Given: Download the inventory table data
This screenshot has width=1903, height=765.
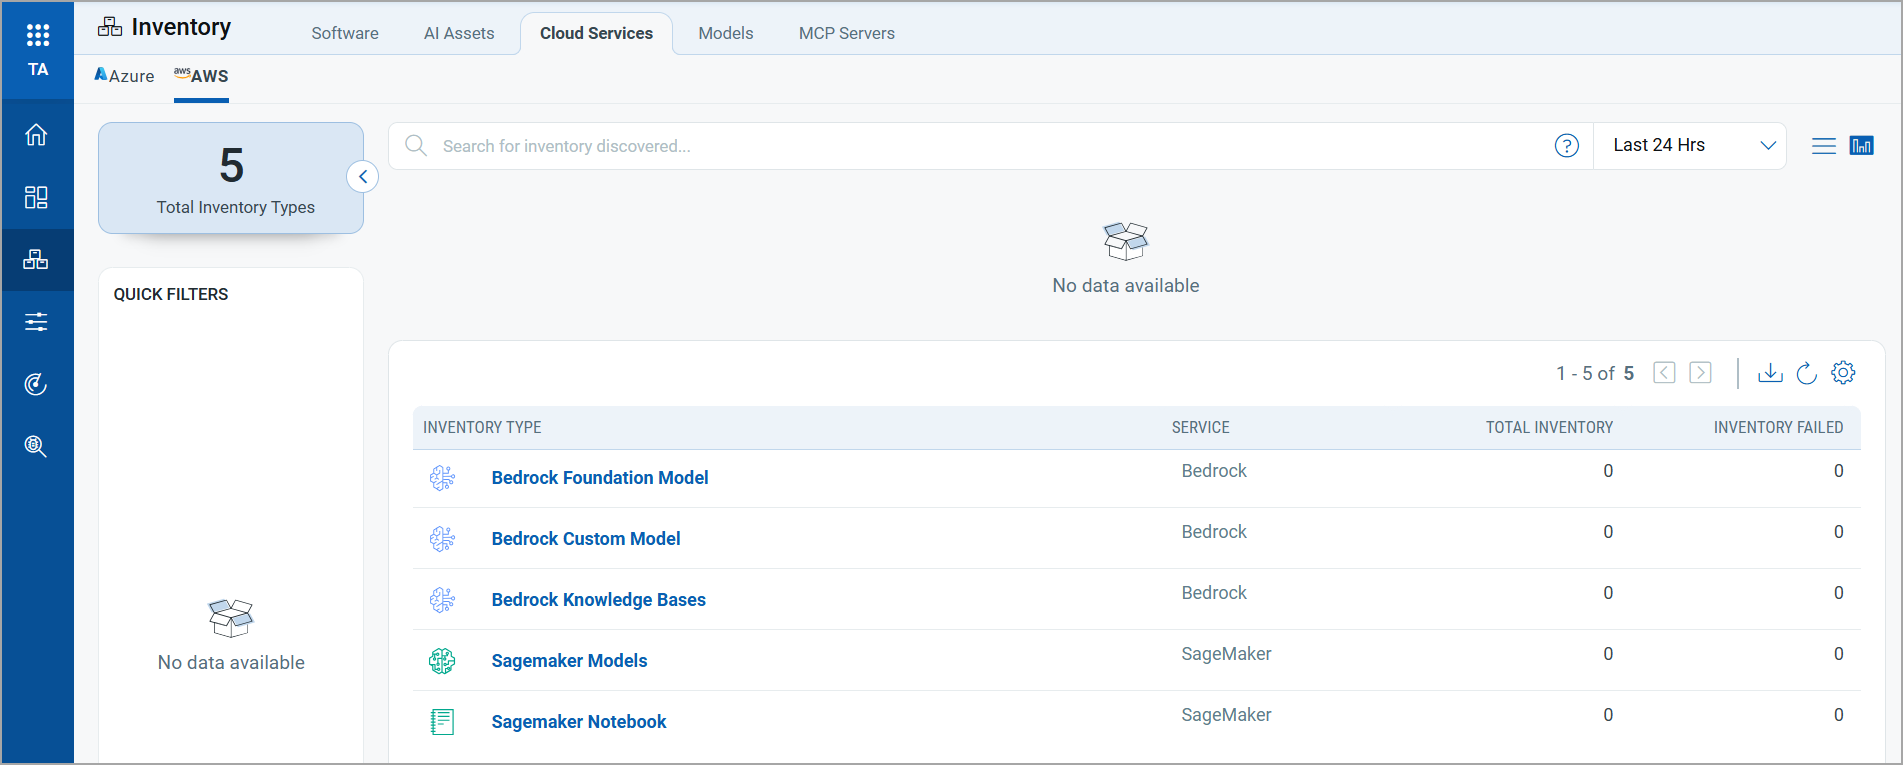Looking at the screenshot, I should coord(1770,373).
